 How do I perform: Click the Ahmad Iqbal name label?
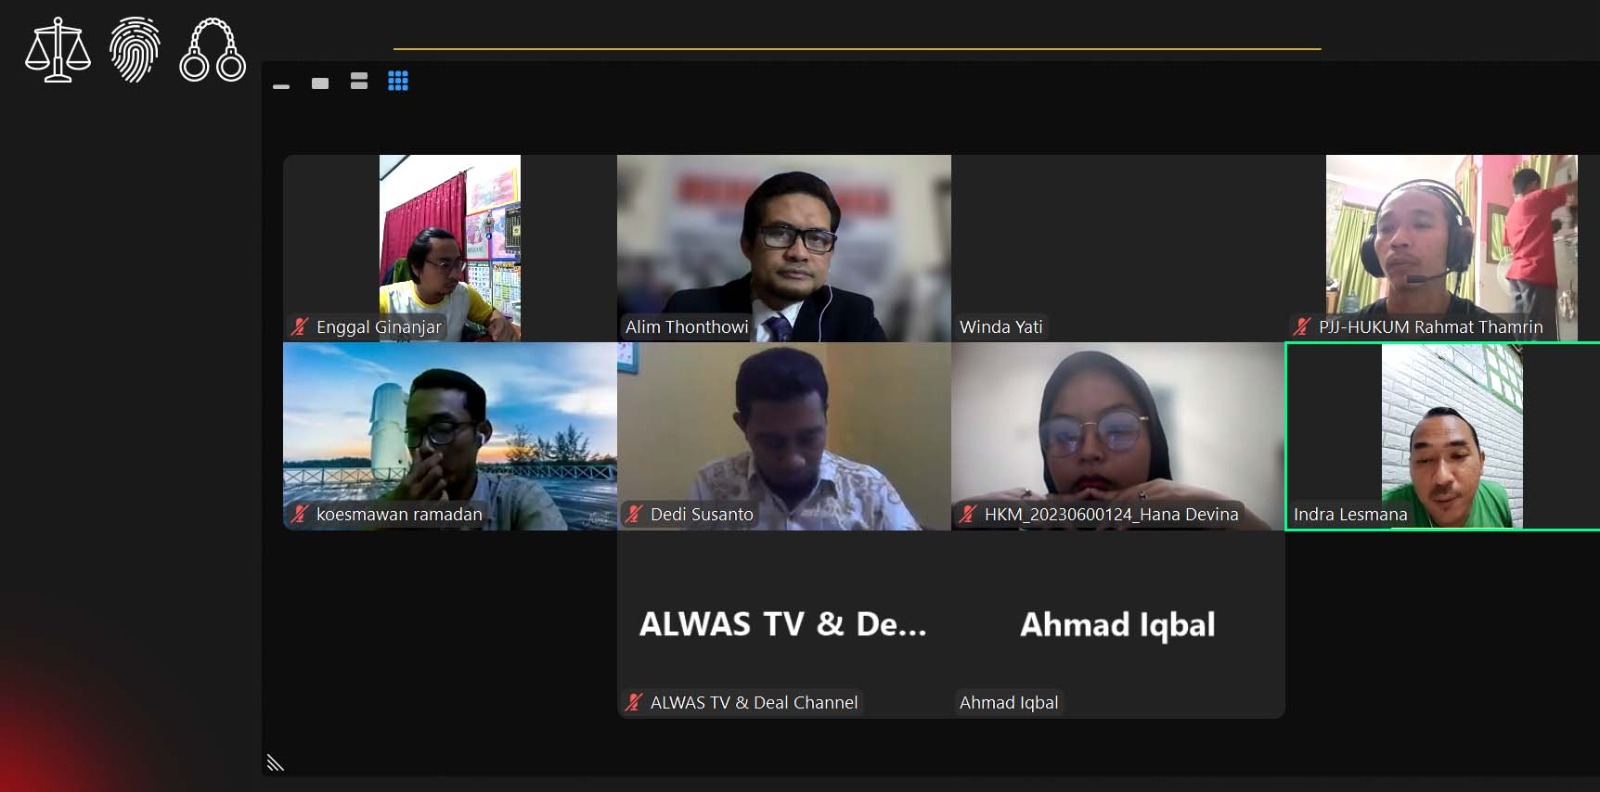point(1009,702)
